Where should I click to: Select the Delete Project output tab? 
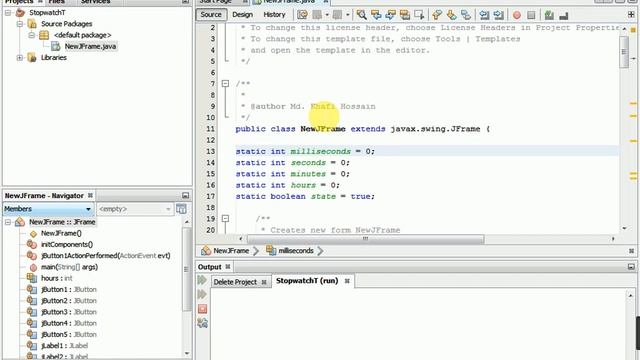pyautogui.click(x=235, y=282)
